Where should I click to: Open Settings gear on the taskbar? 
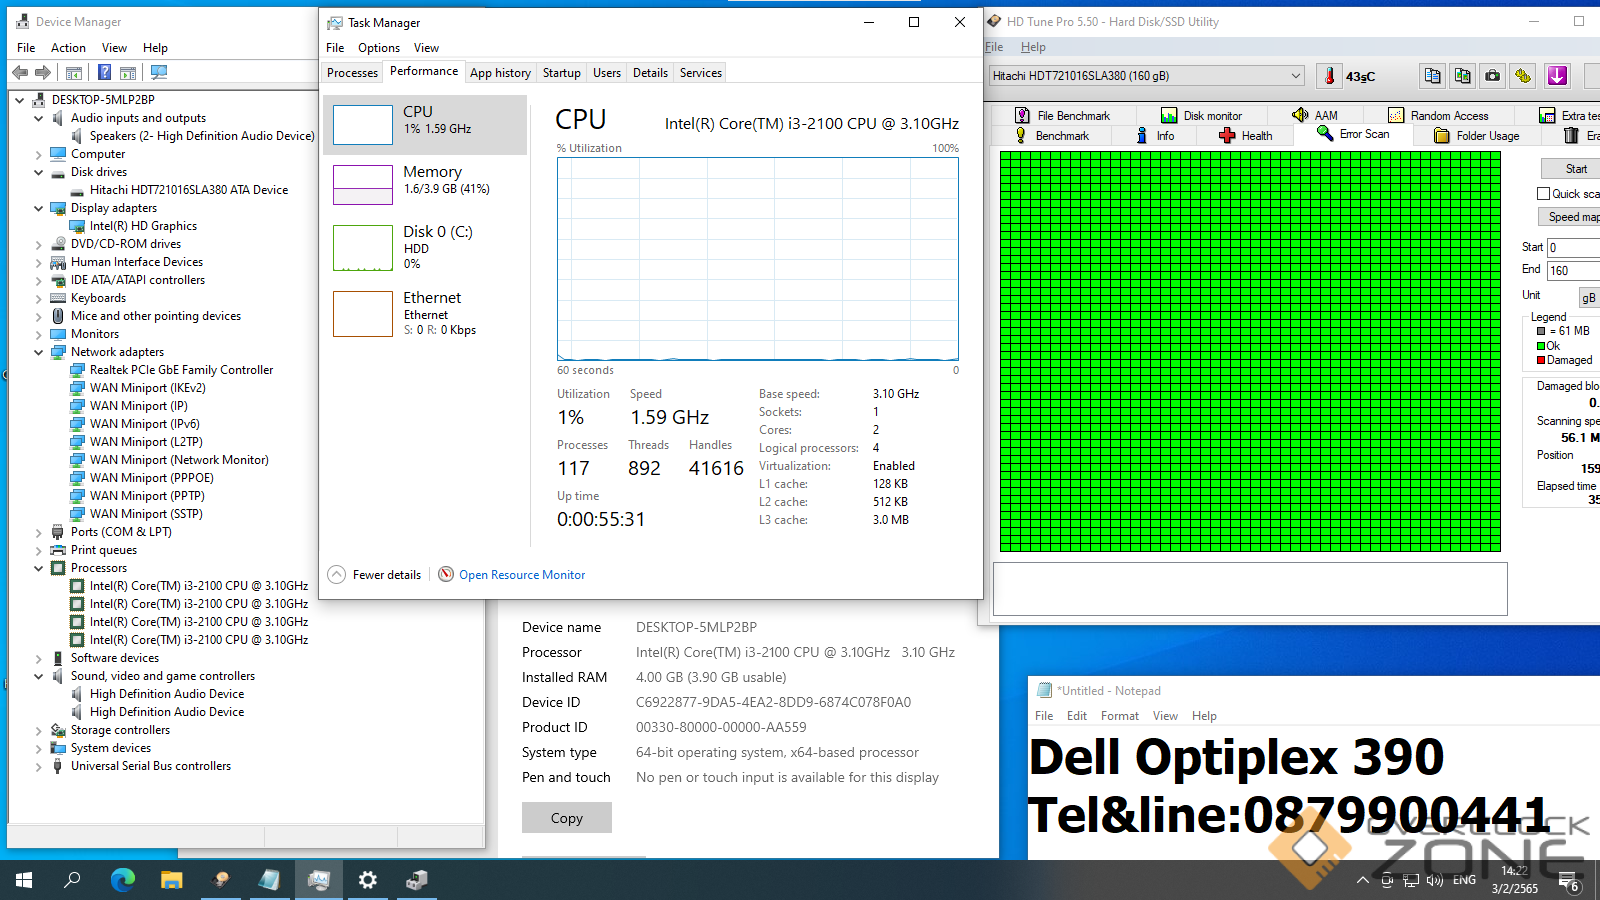[x=368, y=880]
